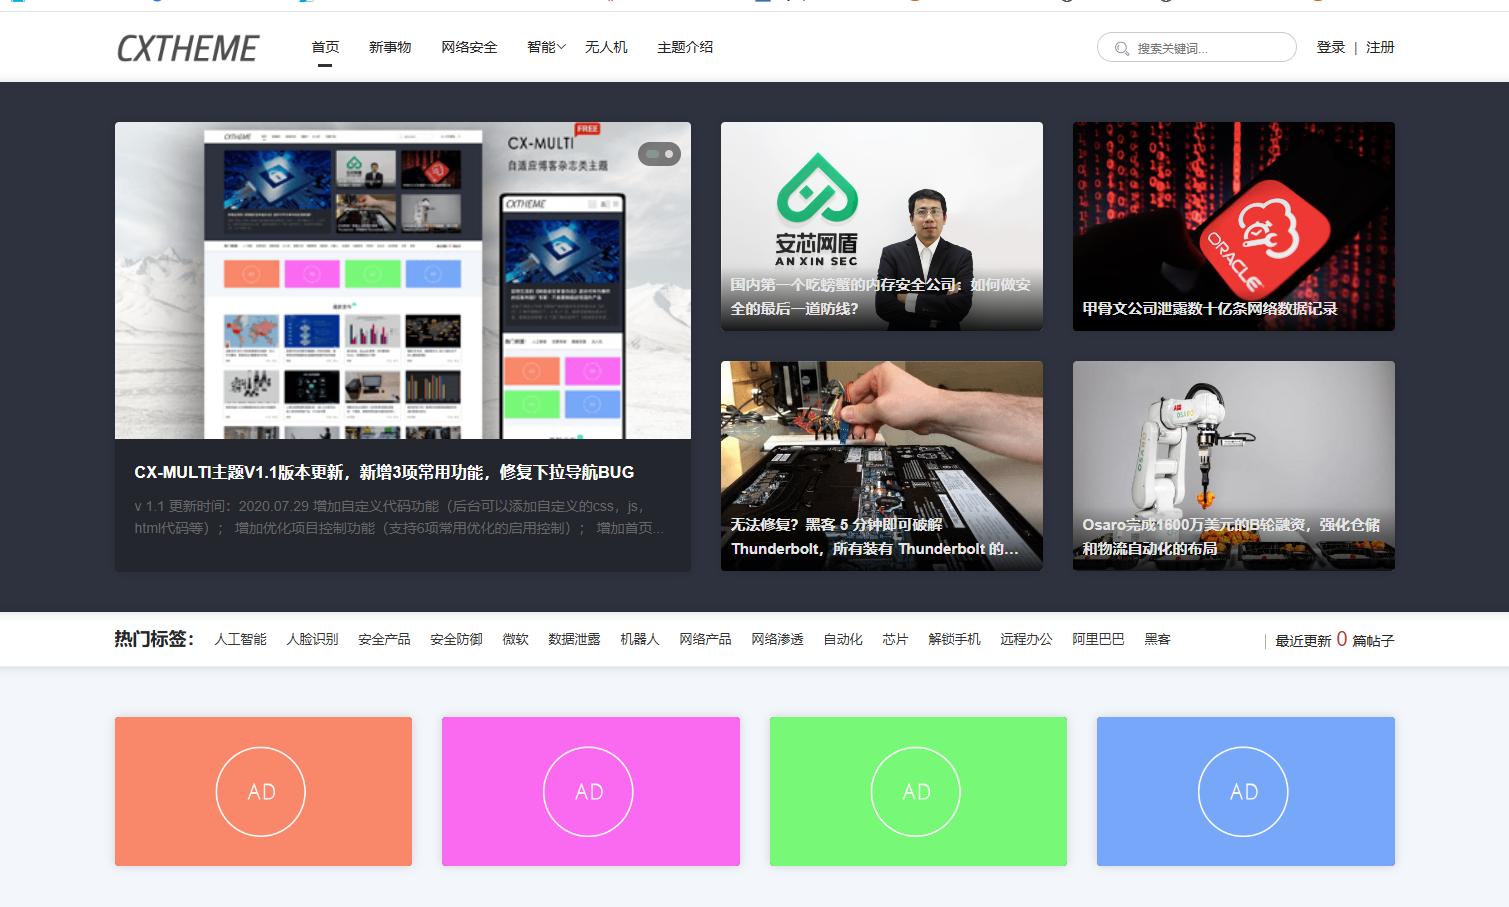The height and width of the screenshot is (907, 1509).
Task: Open the 甲骨文公司泄露数十亿条网络数据记录 article
Action: coord(1234,226)
